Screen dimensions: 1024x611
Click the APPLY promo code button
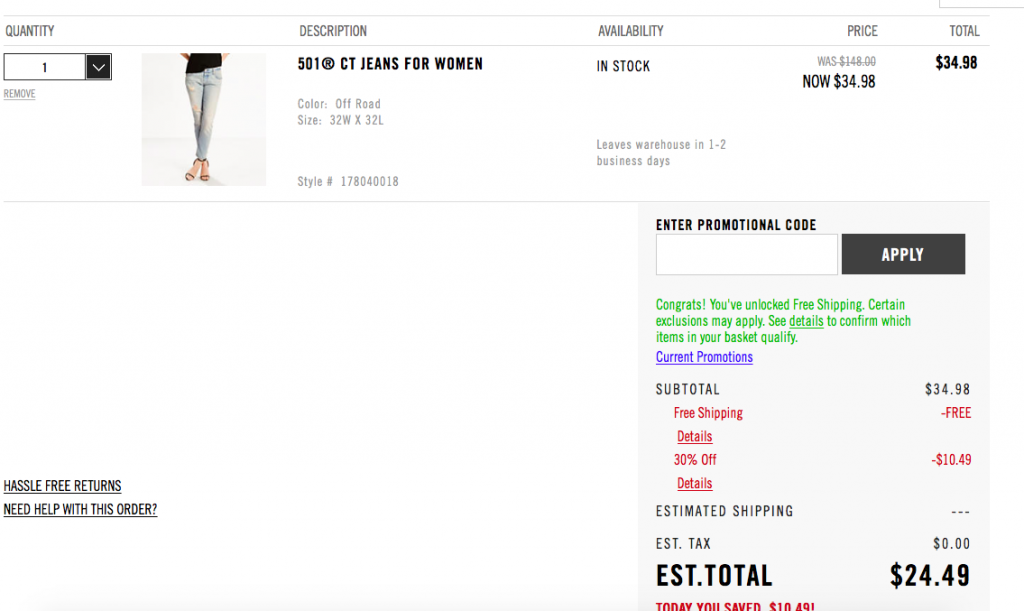tap(903, 254)
